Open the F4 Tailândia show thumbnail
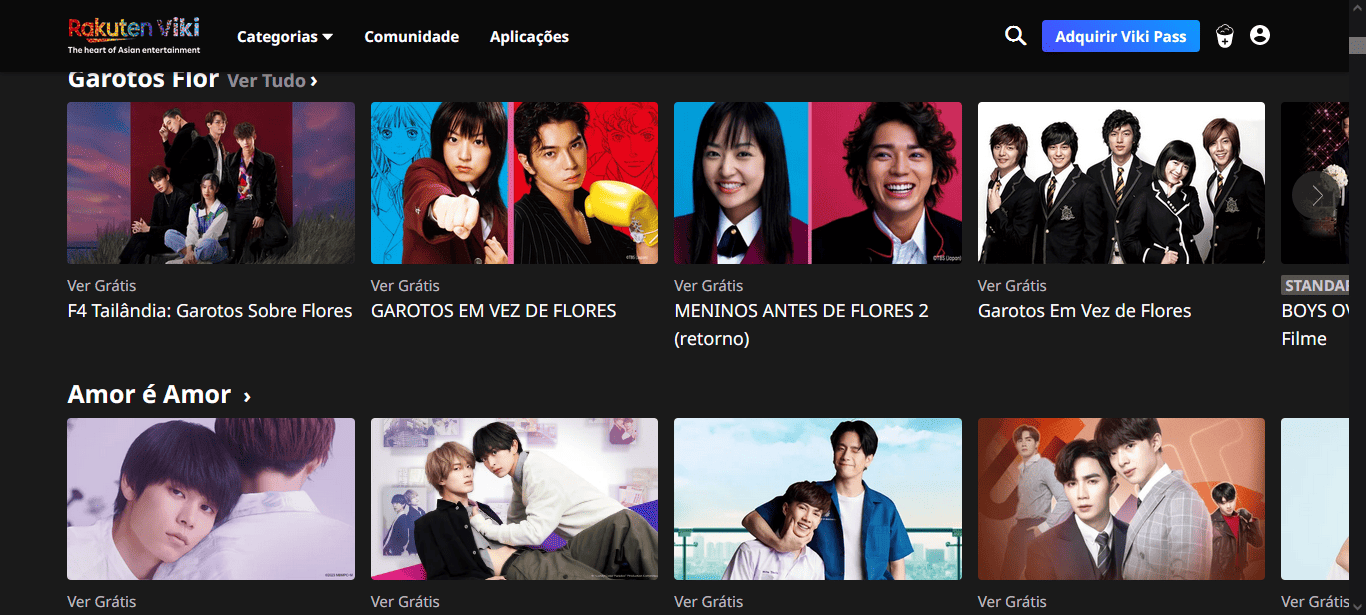 click(x=210, y=183)
